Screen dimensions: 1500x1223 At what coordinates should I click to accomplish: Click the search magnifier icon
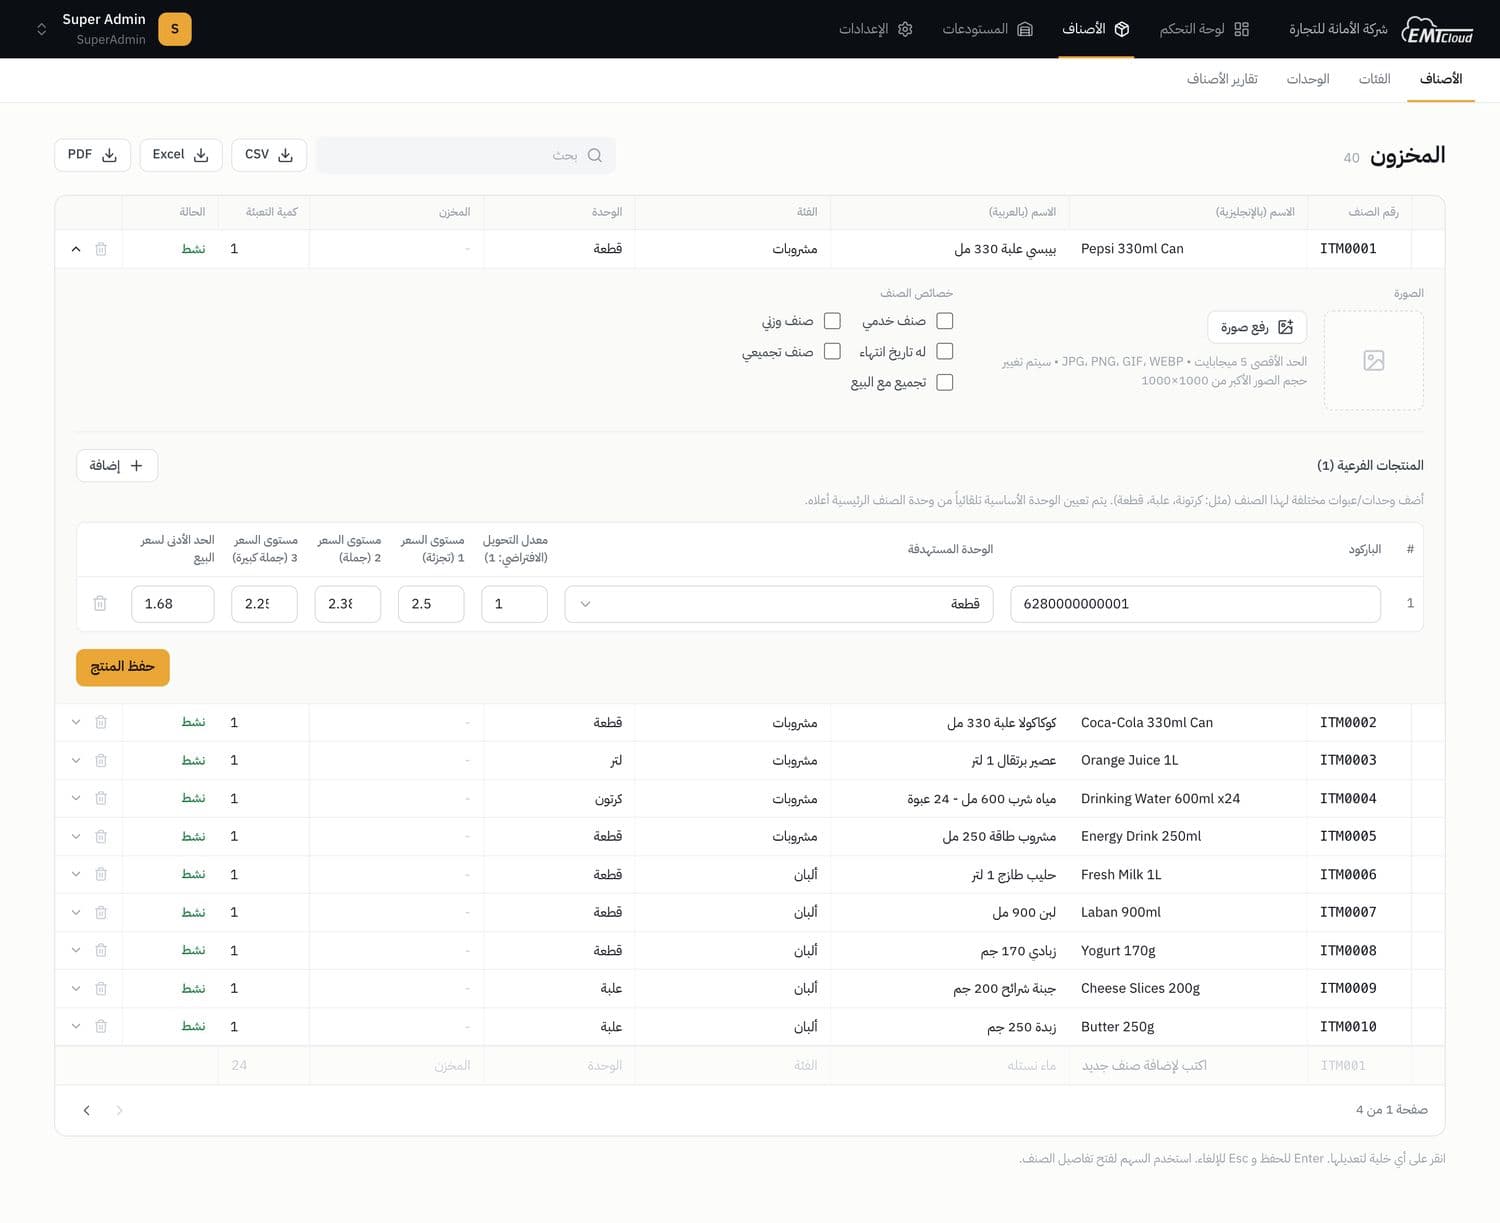[595, 155]
